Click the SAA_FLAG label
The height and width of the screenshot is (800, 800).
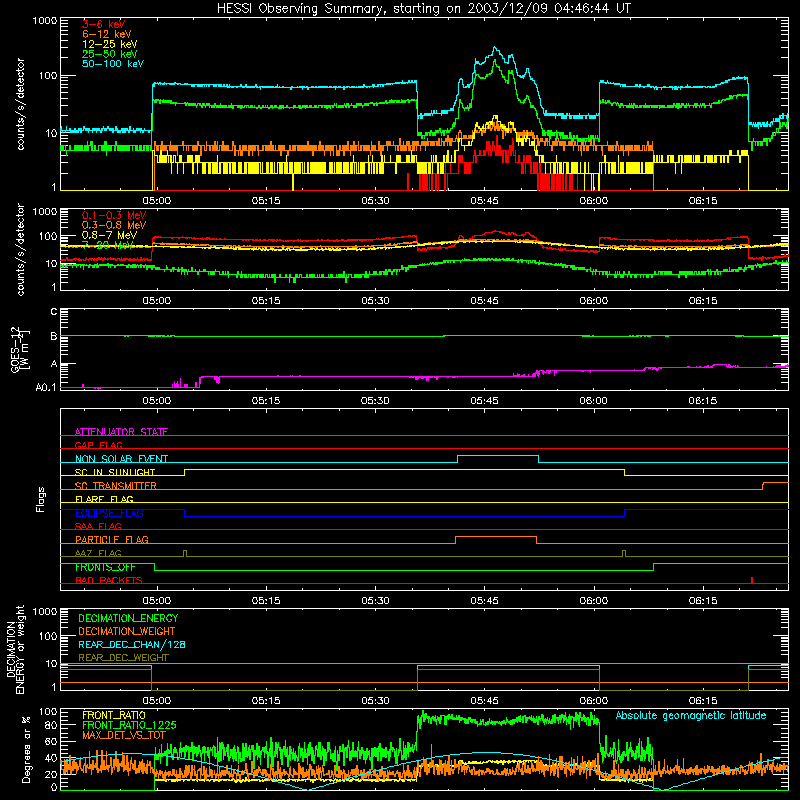click(x=98, y=526)
